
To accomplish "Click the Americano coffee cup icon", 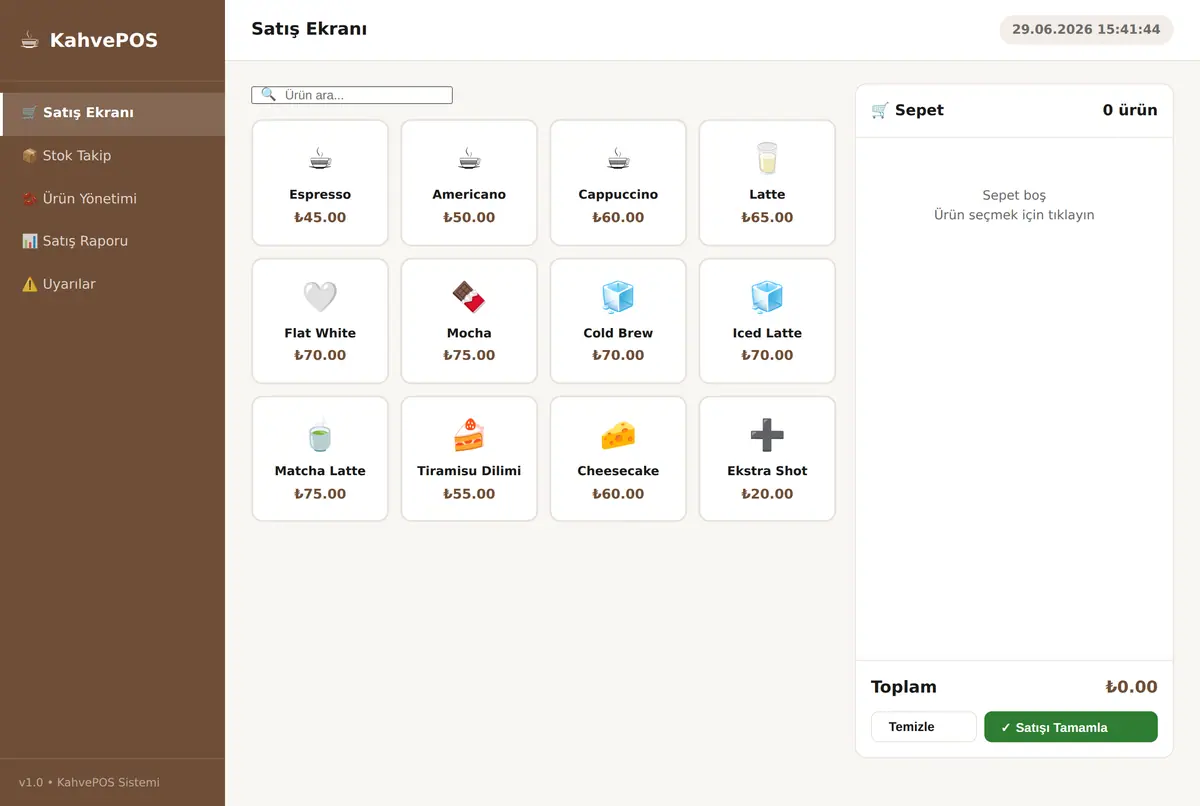I will (469, 158).
